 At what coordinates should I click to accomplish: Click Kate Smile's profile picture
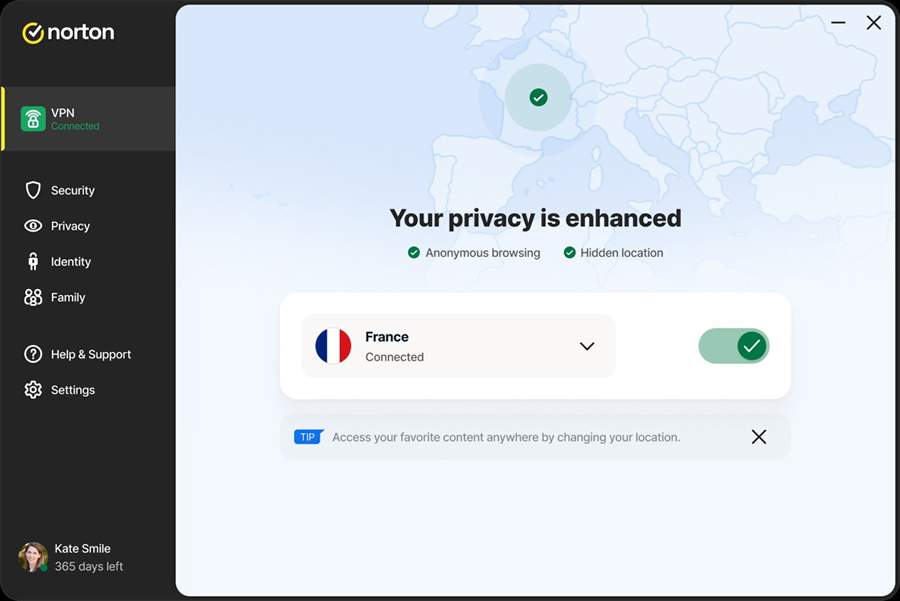pos(33,557)
